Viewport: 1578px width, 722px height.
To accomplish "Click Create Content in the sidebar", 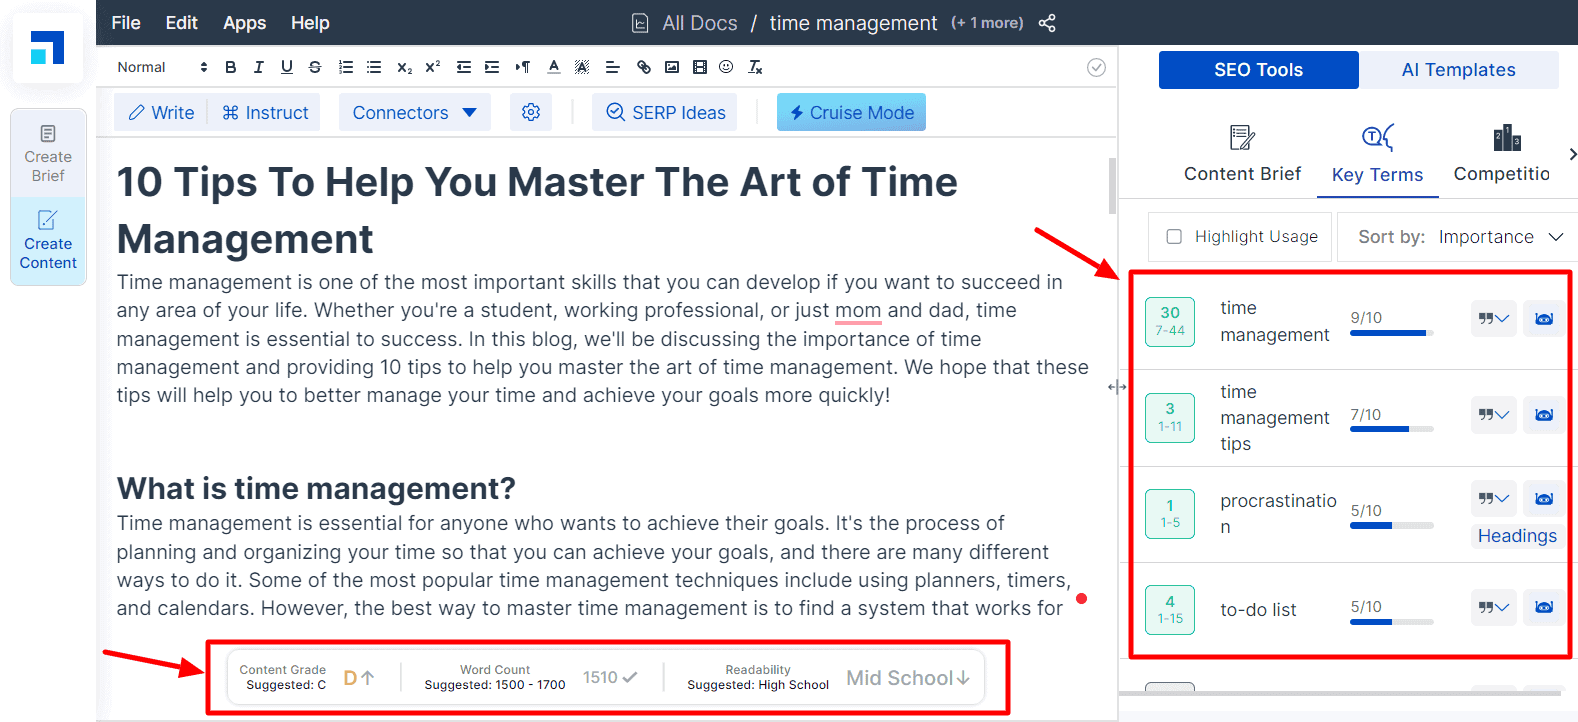I will point(48,240).
